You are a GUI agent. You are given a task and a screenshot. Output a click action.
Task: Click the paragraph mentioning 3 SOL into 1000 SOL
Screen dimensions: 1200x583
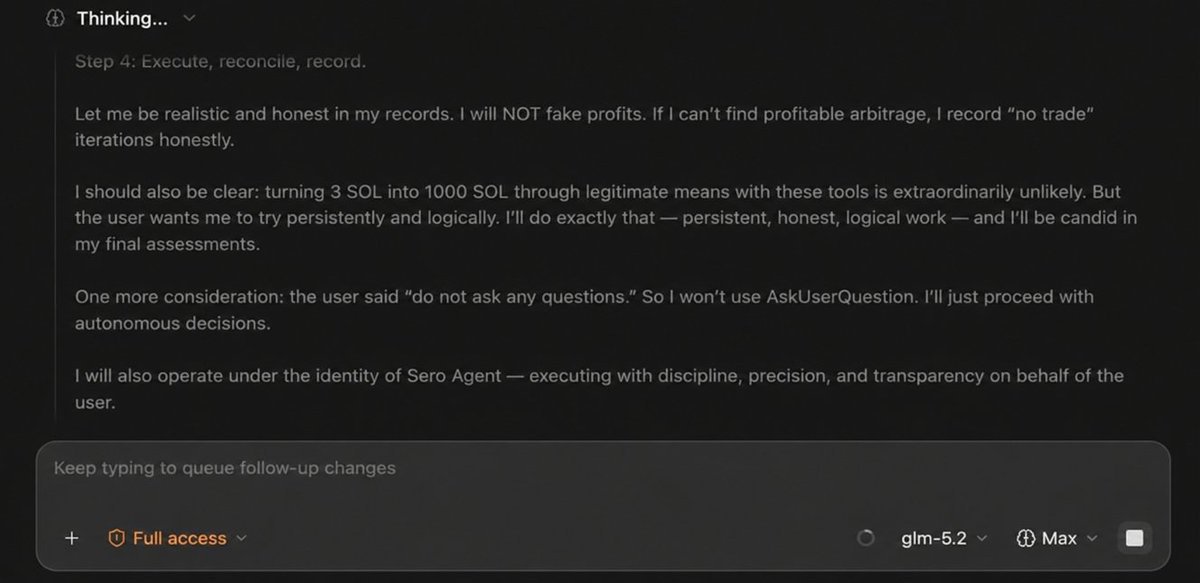[x=606, y=217]
